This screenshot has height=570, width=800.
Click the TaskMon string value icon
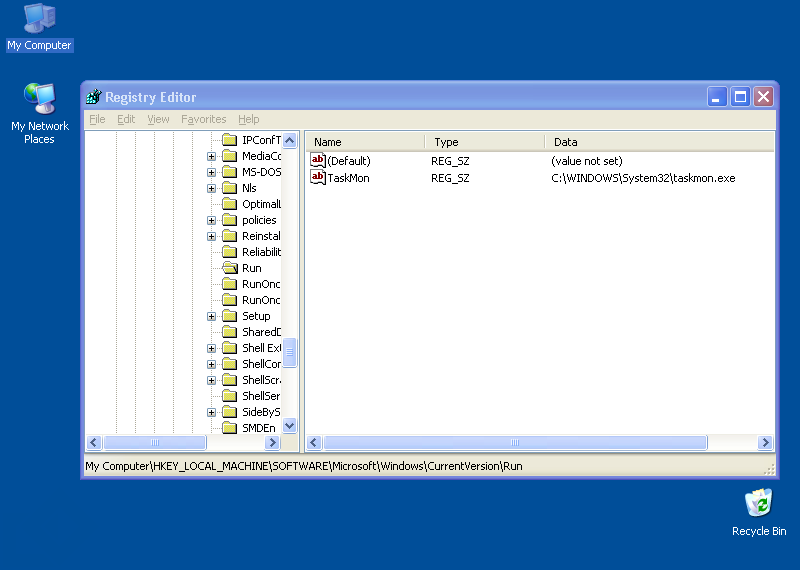[318, 178]
